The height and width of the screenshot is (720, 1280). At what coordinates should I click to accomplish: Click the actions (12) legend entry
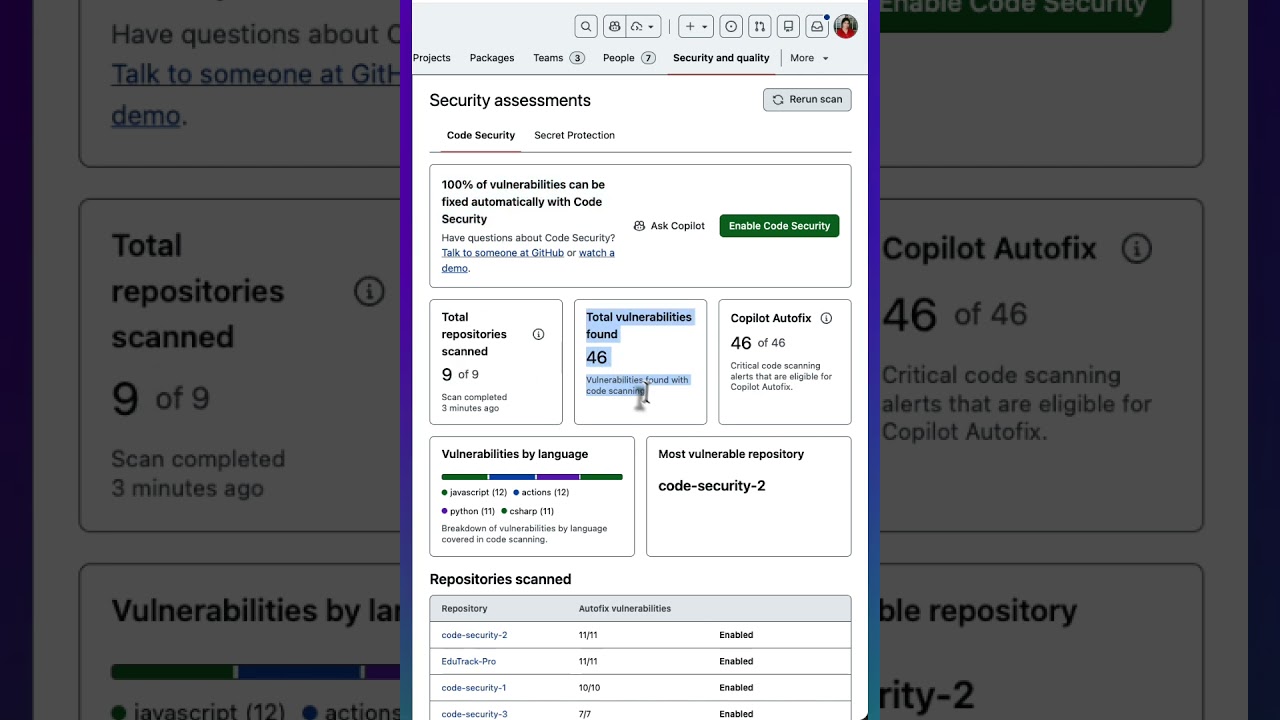pyautogui.click(x=541, y=492)
